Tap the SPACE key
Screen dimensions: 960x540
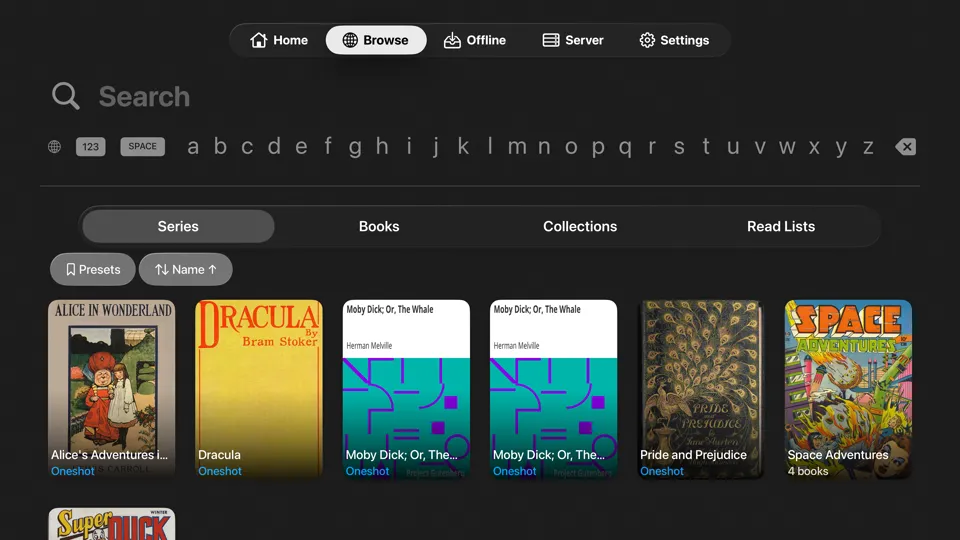143,146
